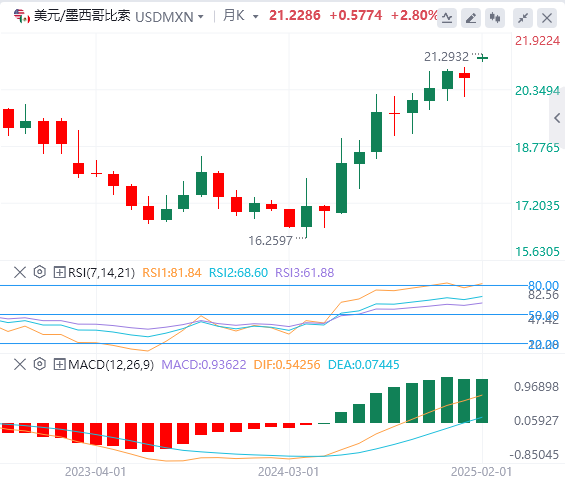The width and height of the screenshot is (565, 485).
Task: Open RSI indicator settings hexagon icon
Action: [40, 272]
